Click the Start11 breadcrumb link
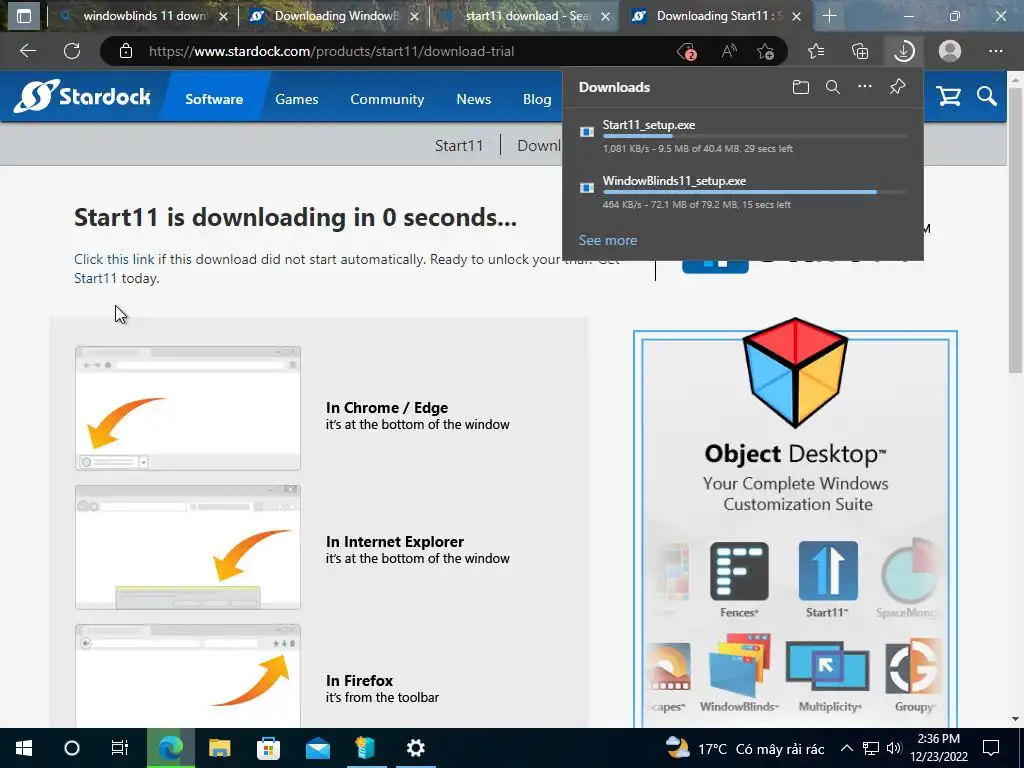Image resolution: width=1024 pixels, height=768 pixels. click(x=459, y=145)
